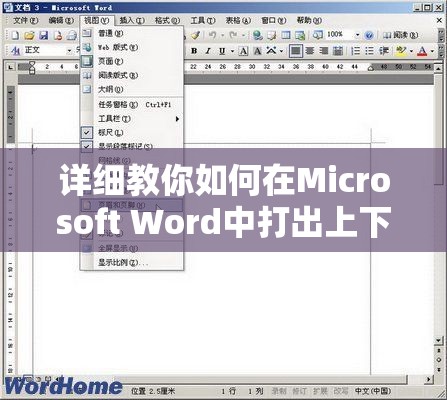Open the 正文 style dropdown arrow

point(69,51)
